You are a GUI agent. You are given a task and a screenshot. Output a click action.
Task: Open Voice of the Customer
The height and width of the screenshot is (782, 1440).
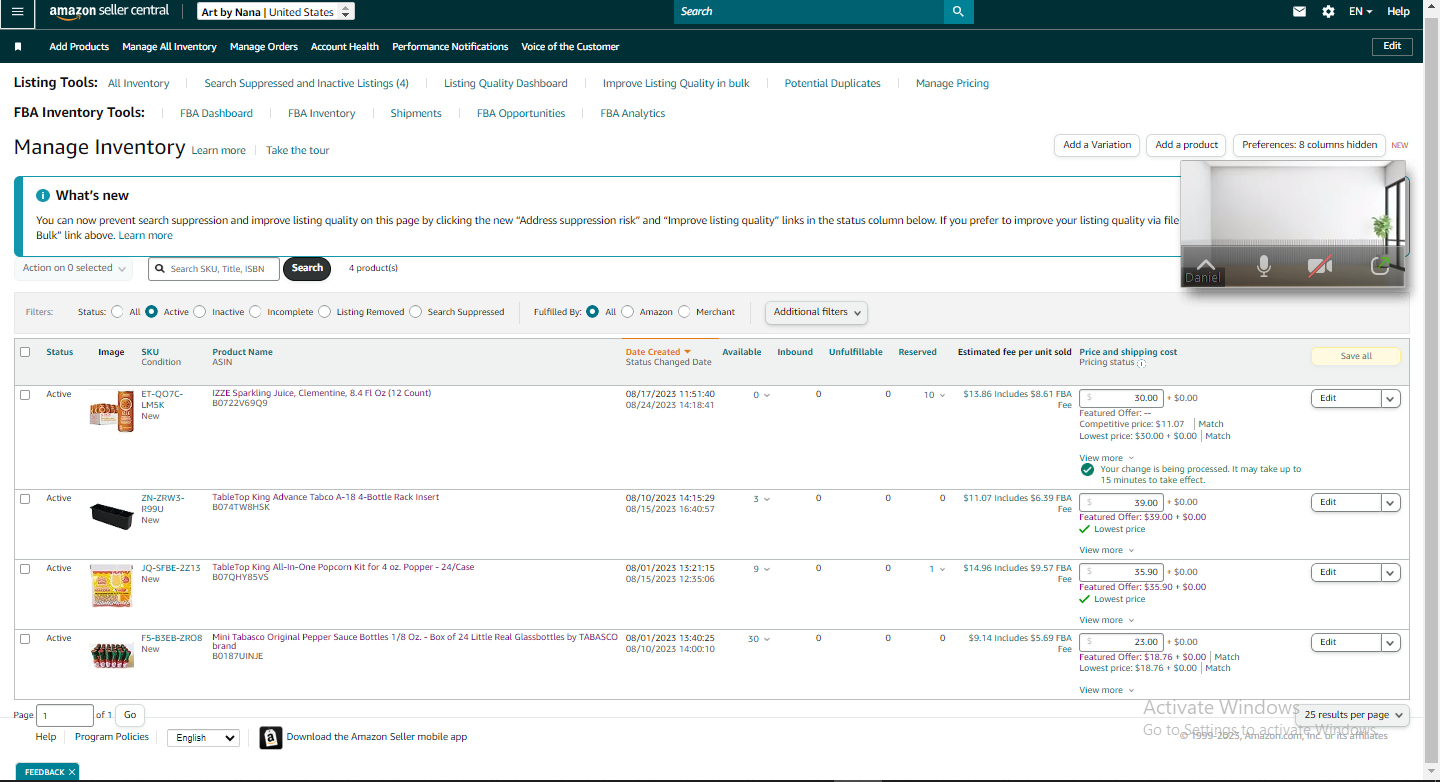(x=570, y=47)
